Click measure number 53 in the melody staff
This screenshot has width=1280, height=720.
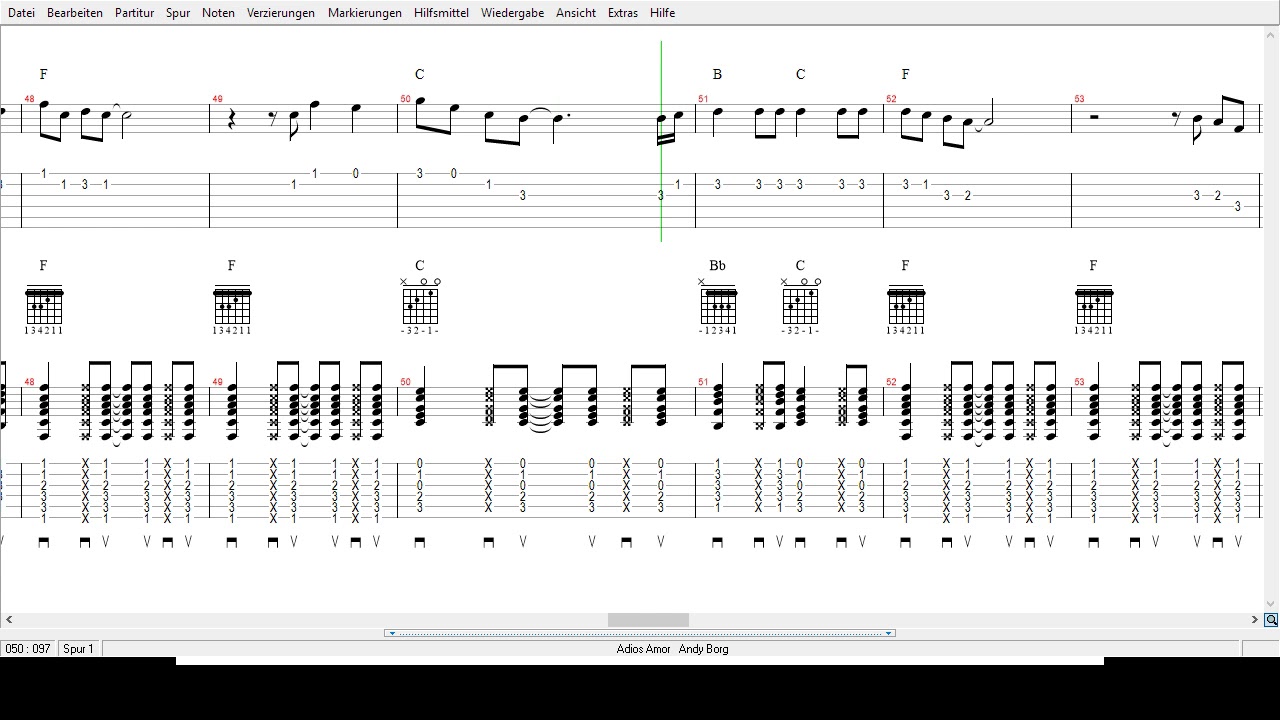click(1079, 99)
